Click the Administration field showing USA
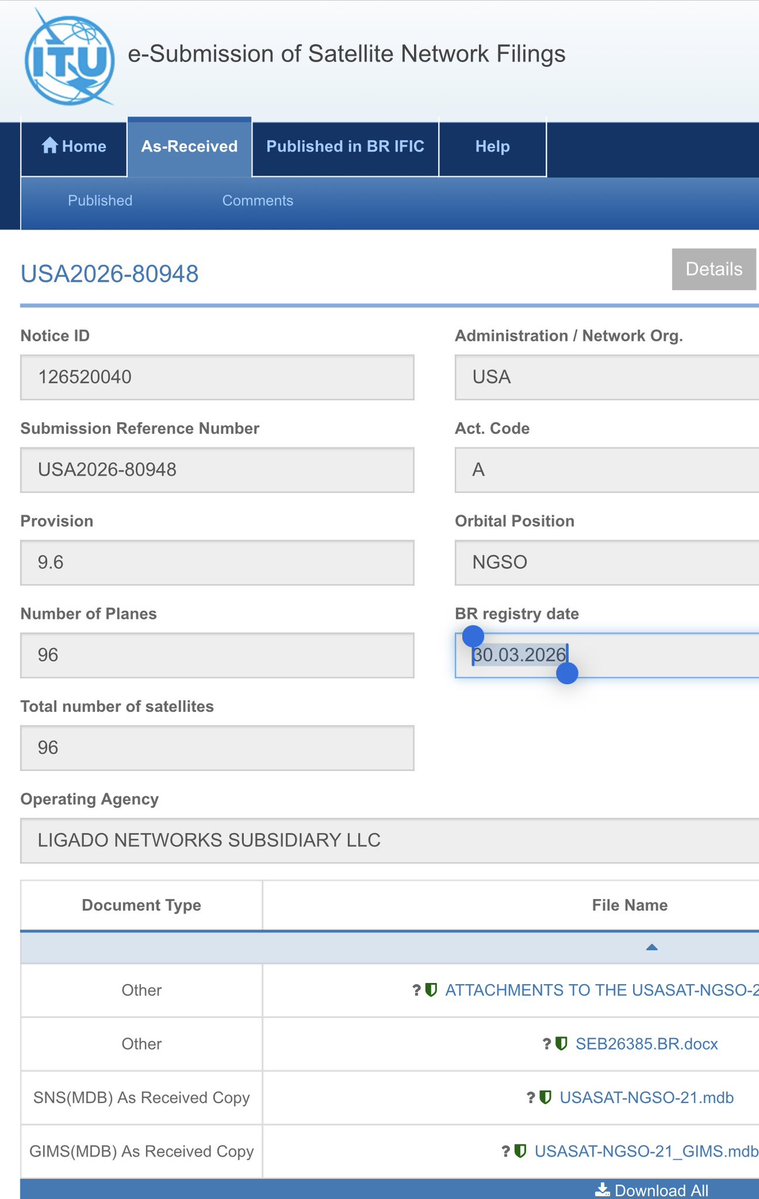The height and width of the screenshot is (1199, 759). point(607,377)
